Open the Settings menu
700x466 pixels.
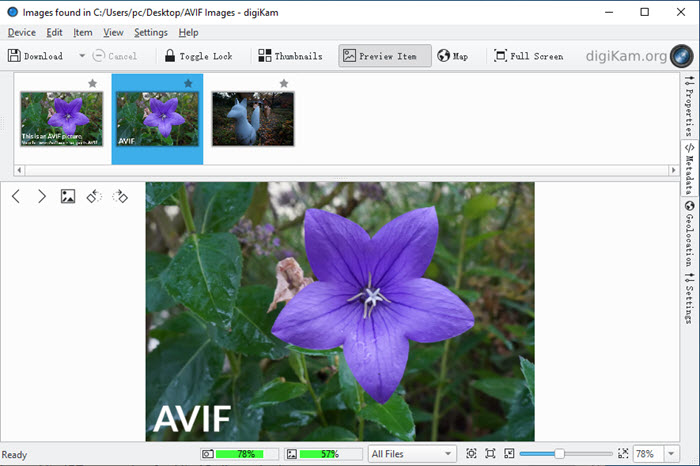pyautogui.click(x=151, y=33)
